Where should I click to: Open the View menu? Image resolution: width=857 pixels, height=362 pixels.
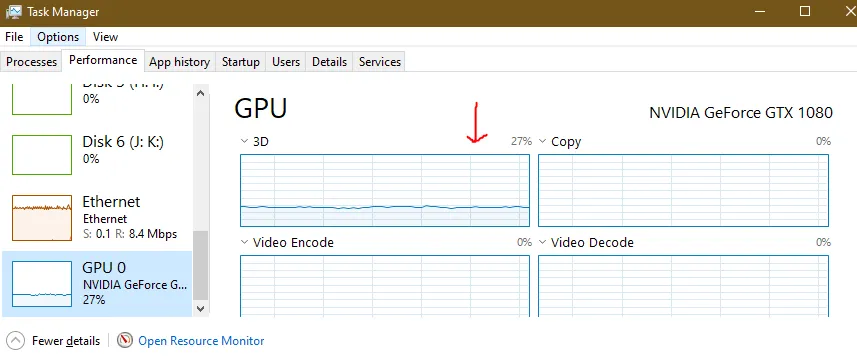pos(105,37)
